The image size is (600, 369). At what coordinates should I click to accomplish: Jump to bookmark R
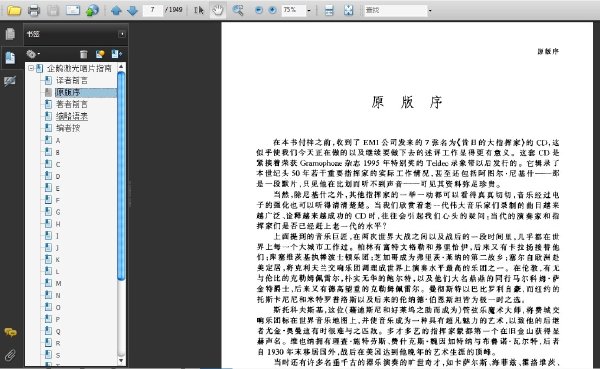tap(58, 343)
